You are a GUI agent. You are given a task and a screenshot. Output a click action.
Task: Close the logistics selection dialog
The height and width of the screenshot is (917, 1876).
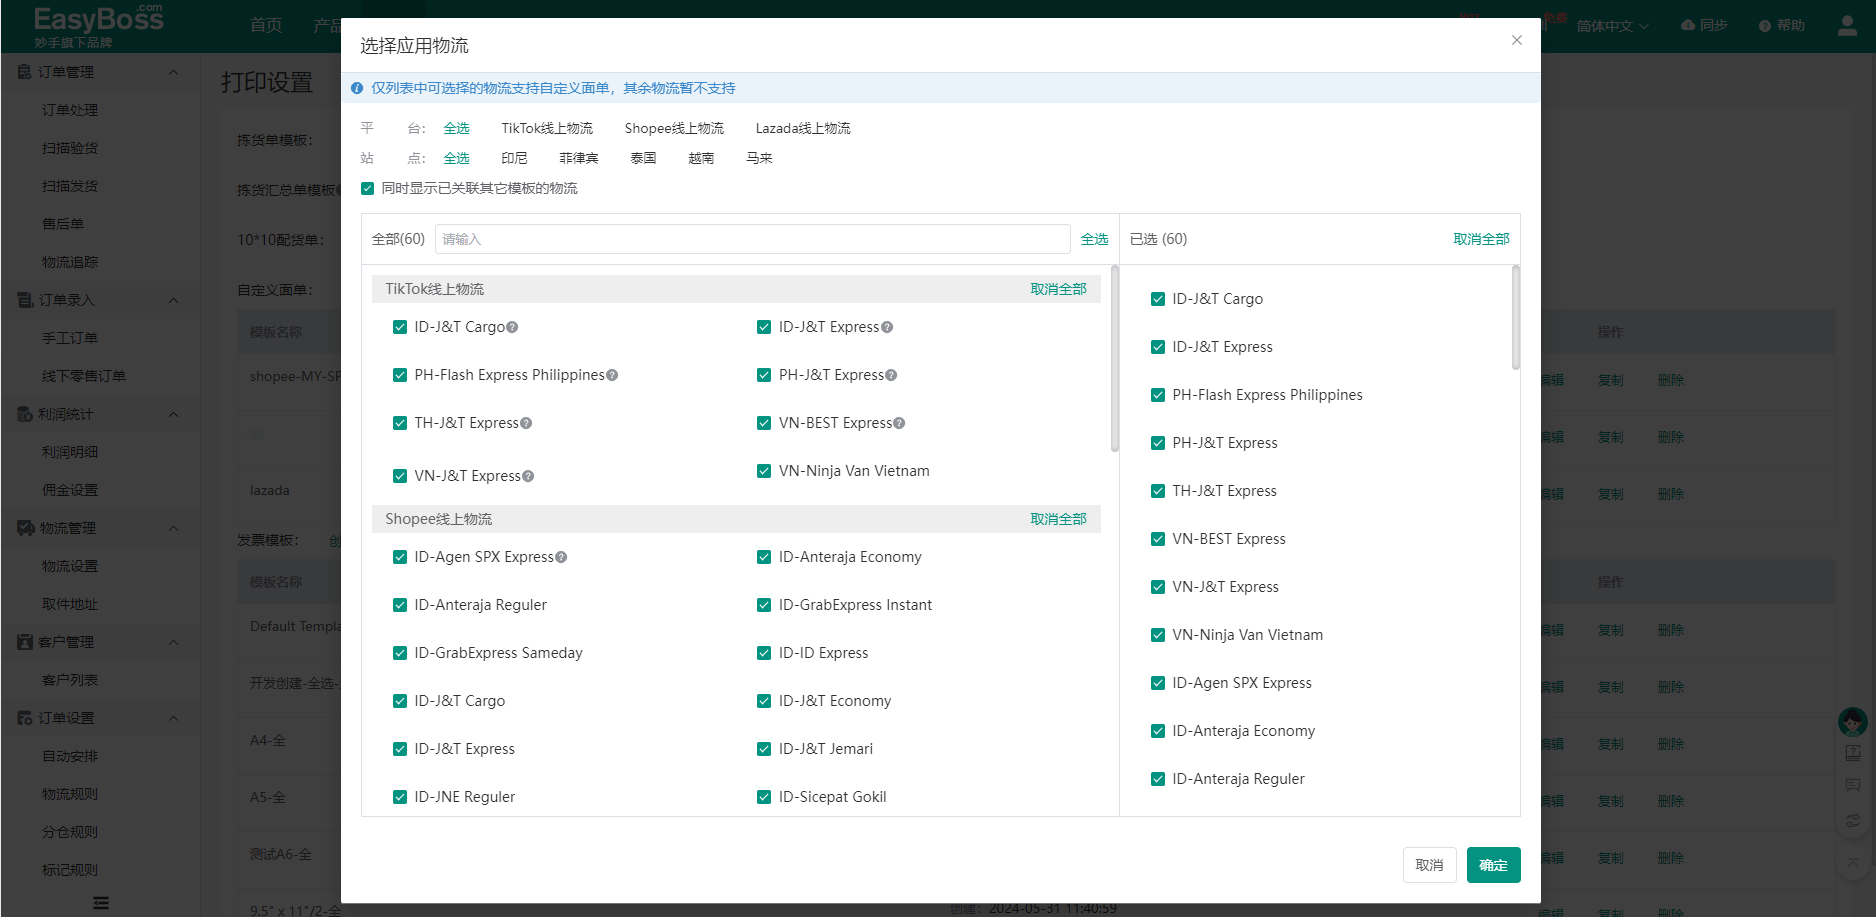point(1516,40)
